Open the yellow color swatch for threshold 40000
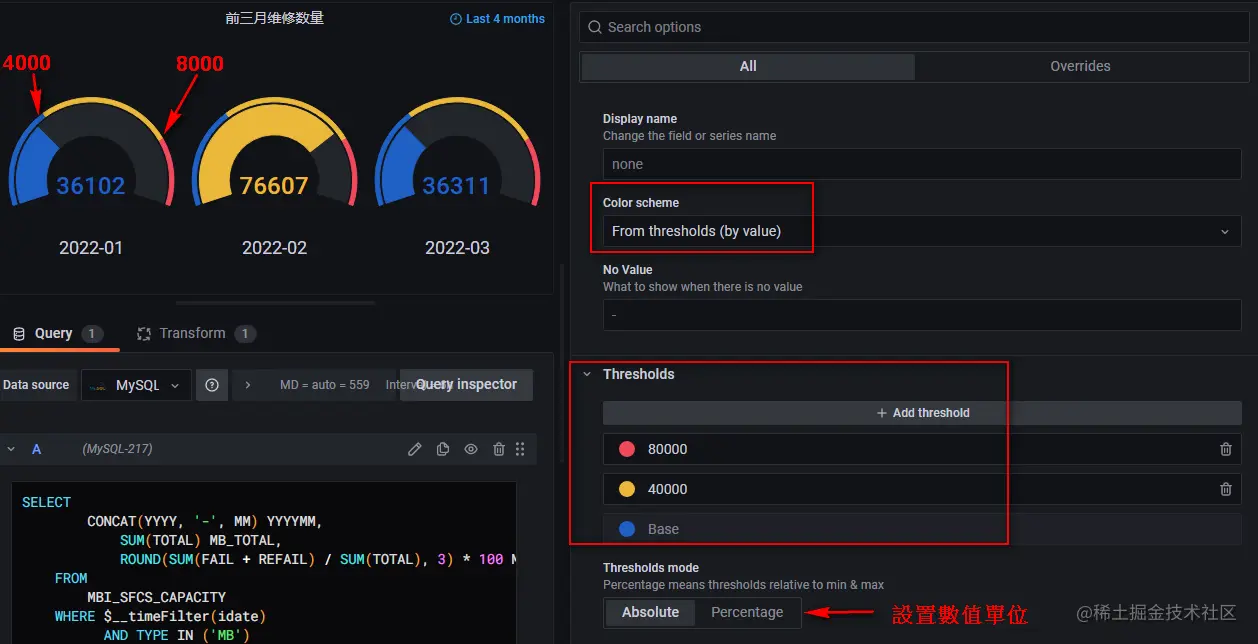 (x=627, y=489)
